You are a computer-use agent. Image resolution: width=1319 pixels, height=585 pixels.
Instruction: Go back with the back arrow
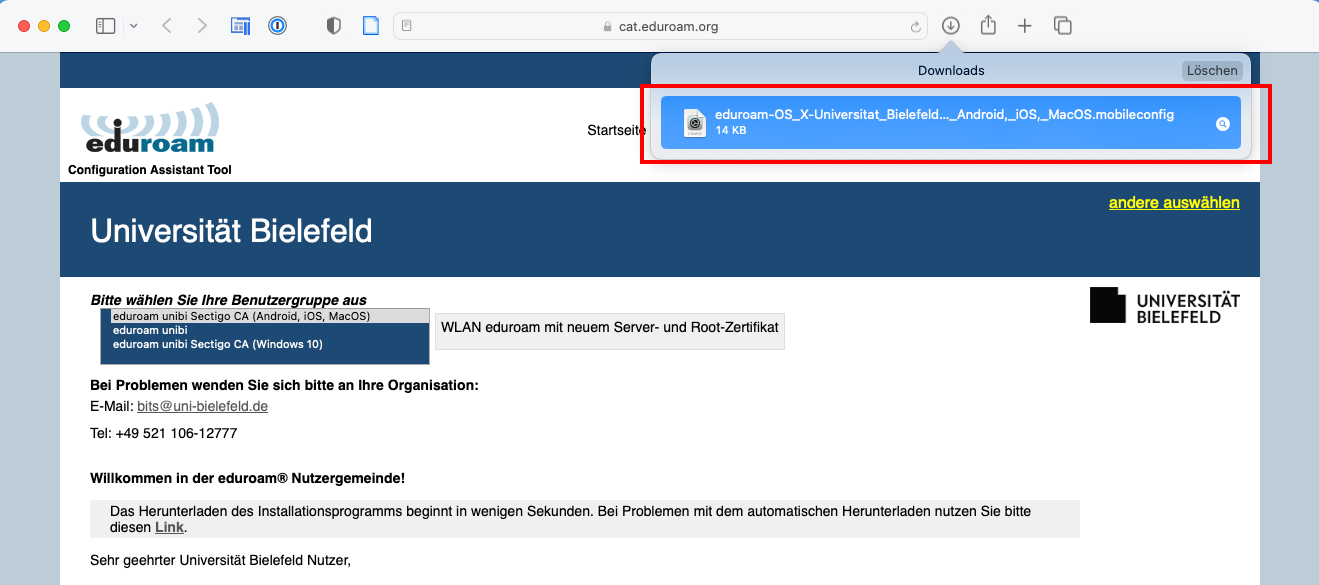pyautogui.click(x=167, y=27)
